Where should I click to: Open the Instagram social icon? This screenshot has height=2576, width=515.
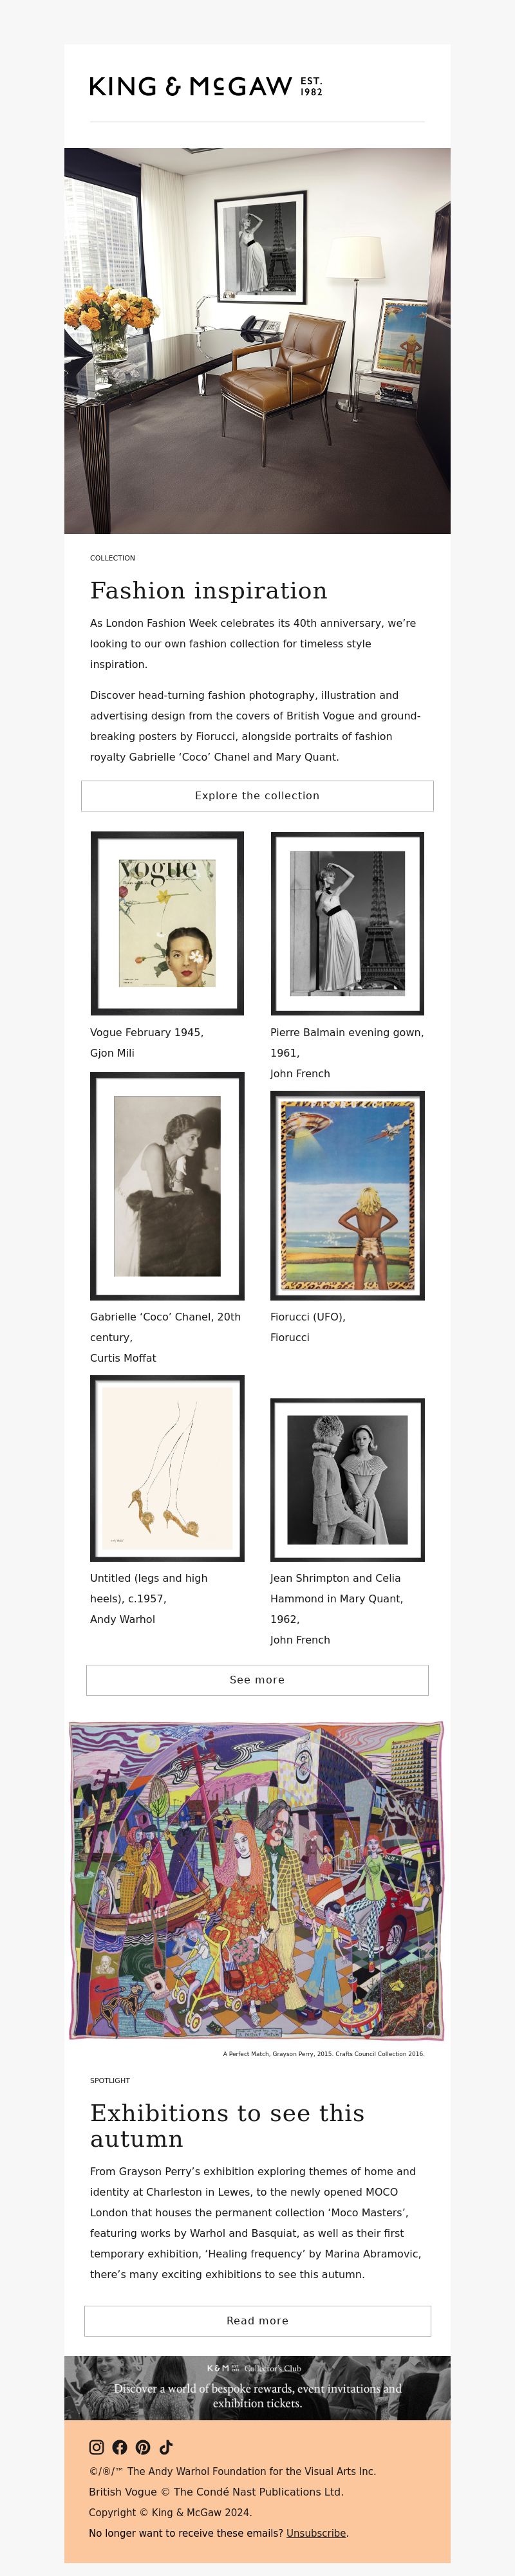click(97, 2446)
